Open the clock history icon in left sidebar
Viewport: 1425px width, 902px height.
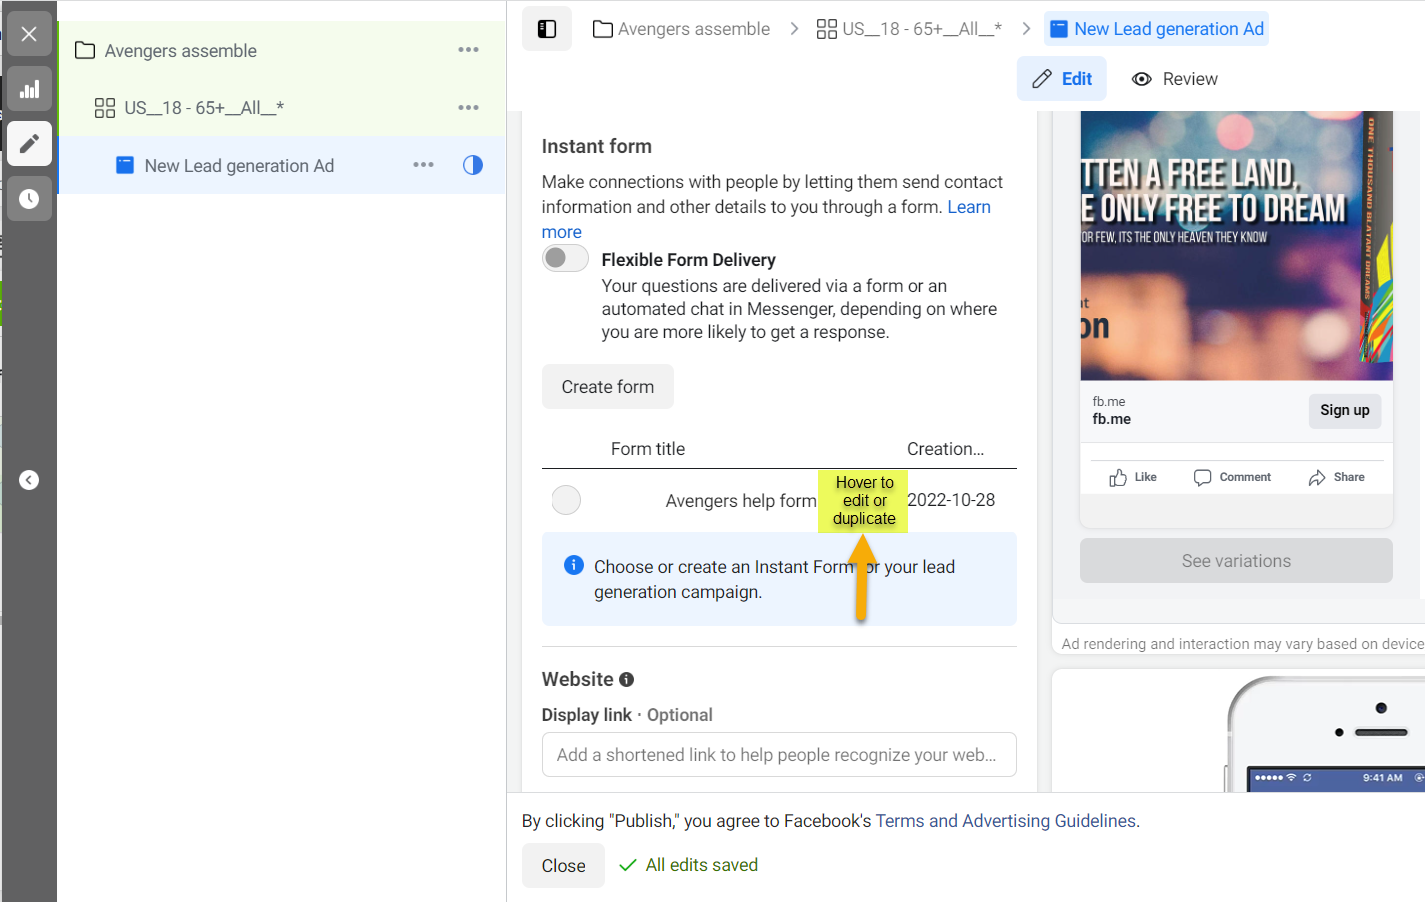pos(29,198)
